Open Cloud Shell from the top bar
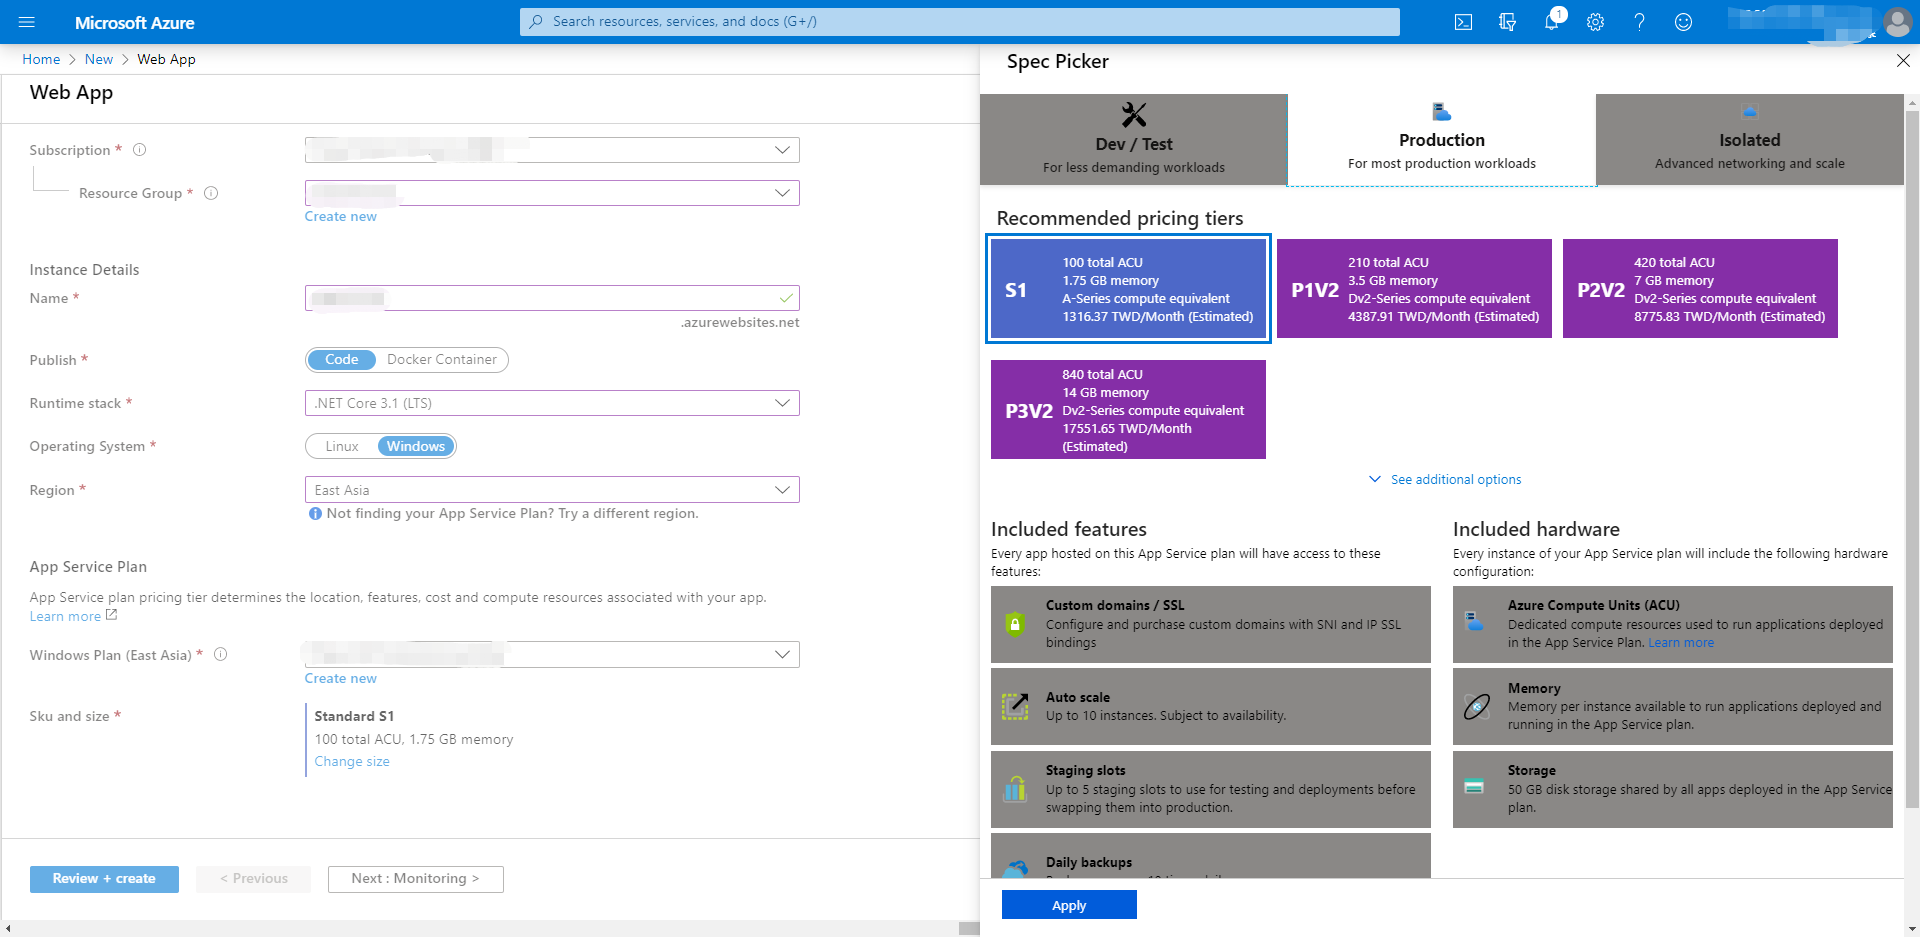 click(x=1463, y=22)
